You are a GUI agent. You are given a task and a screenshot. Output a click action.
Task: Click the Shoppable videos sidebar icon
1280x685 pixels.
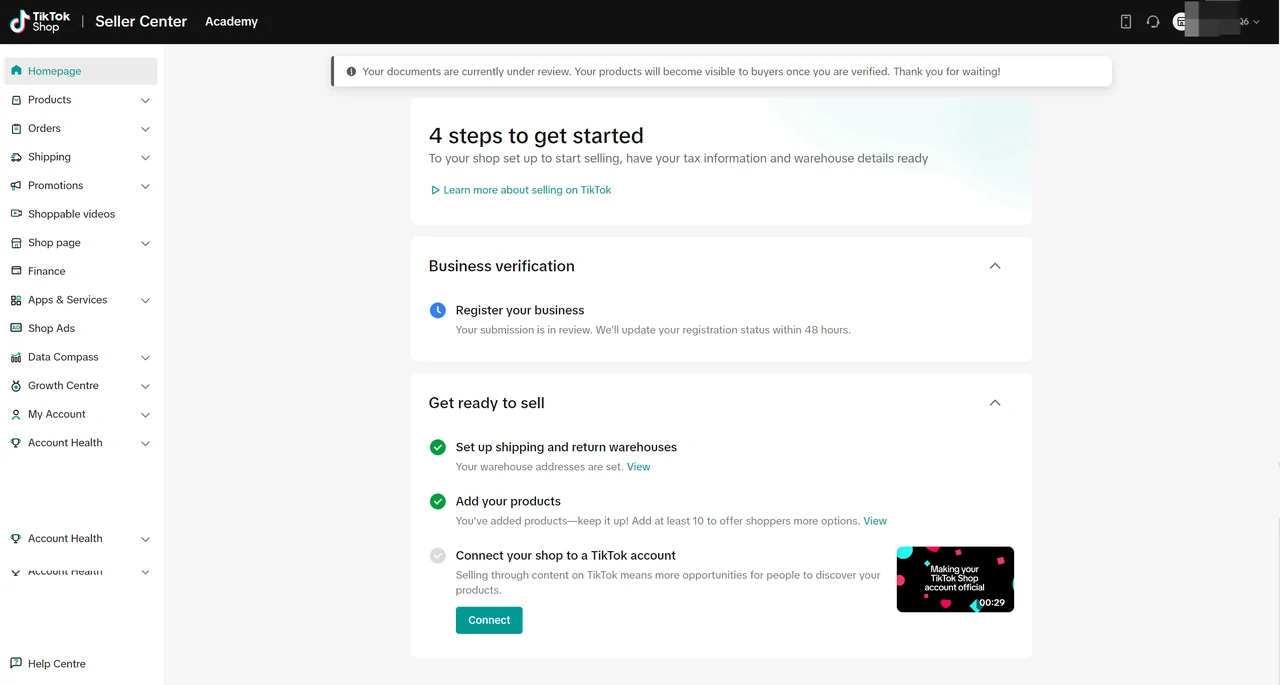coord(16,214)
